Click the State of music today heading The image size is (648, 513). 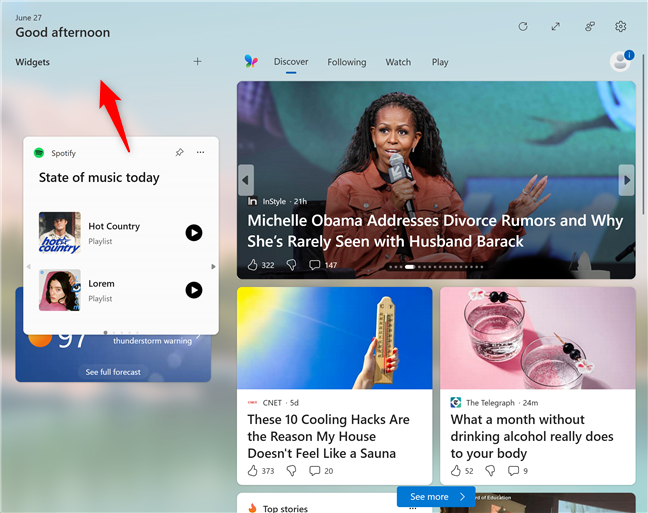click(x=99, y=177)
